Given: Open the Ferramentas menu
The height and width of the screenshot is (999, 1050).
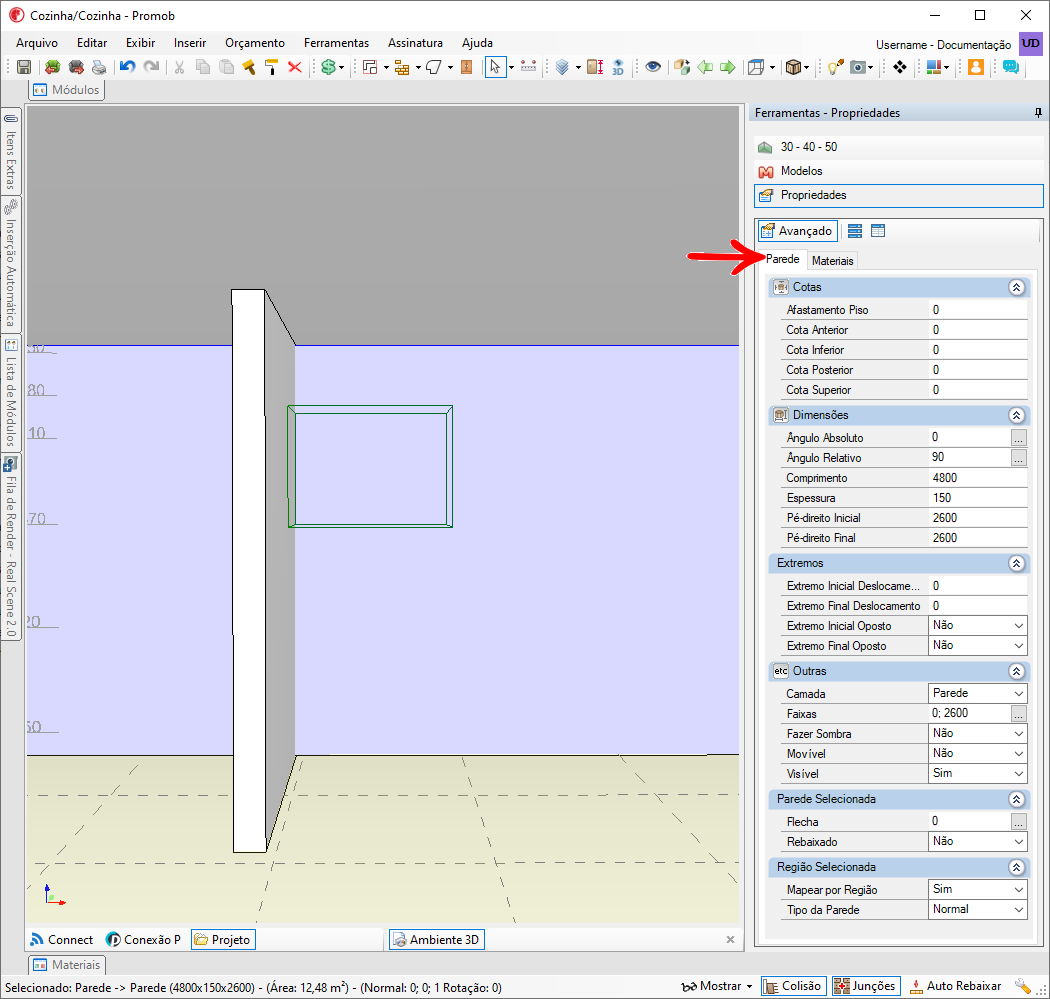Looking at the screenshot, I should pyautogui.click(x=336, y=43).
